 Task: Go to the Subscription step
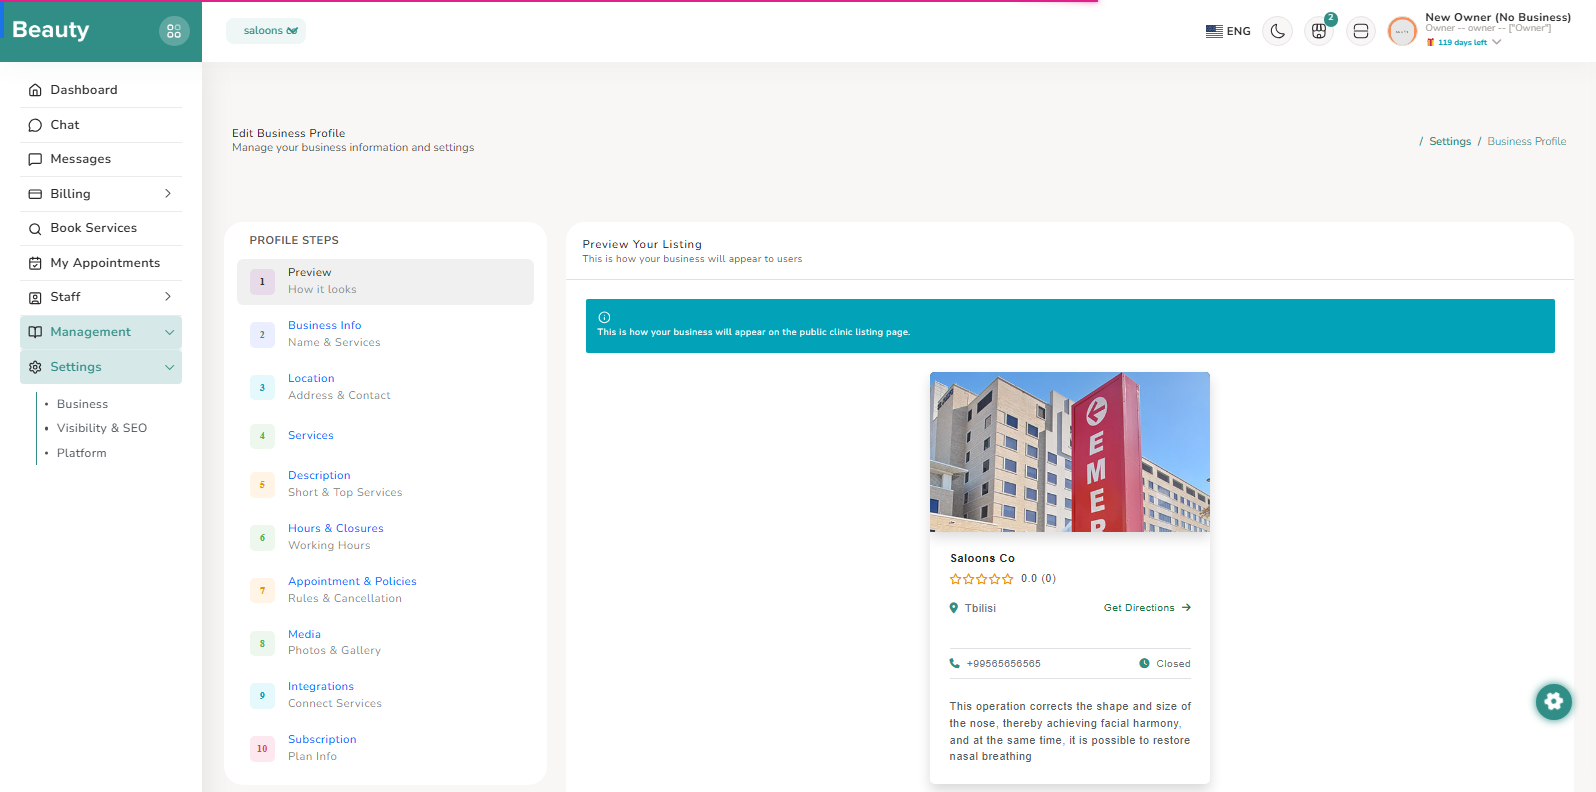385,748
